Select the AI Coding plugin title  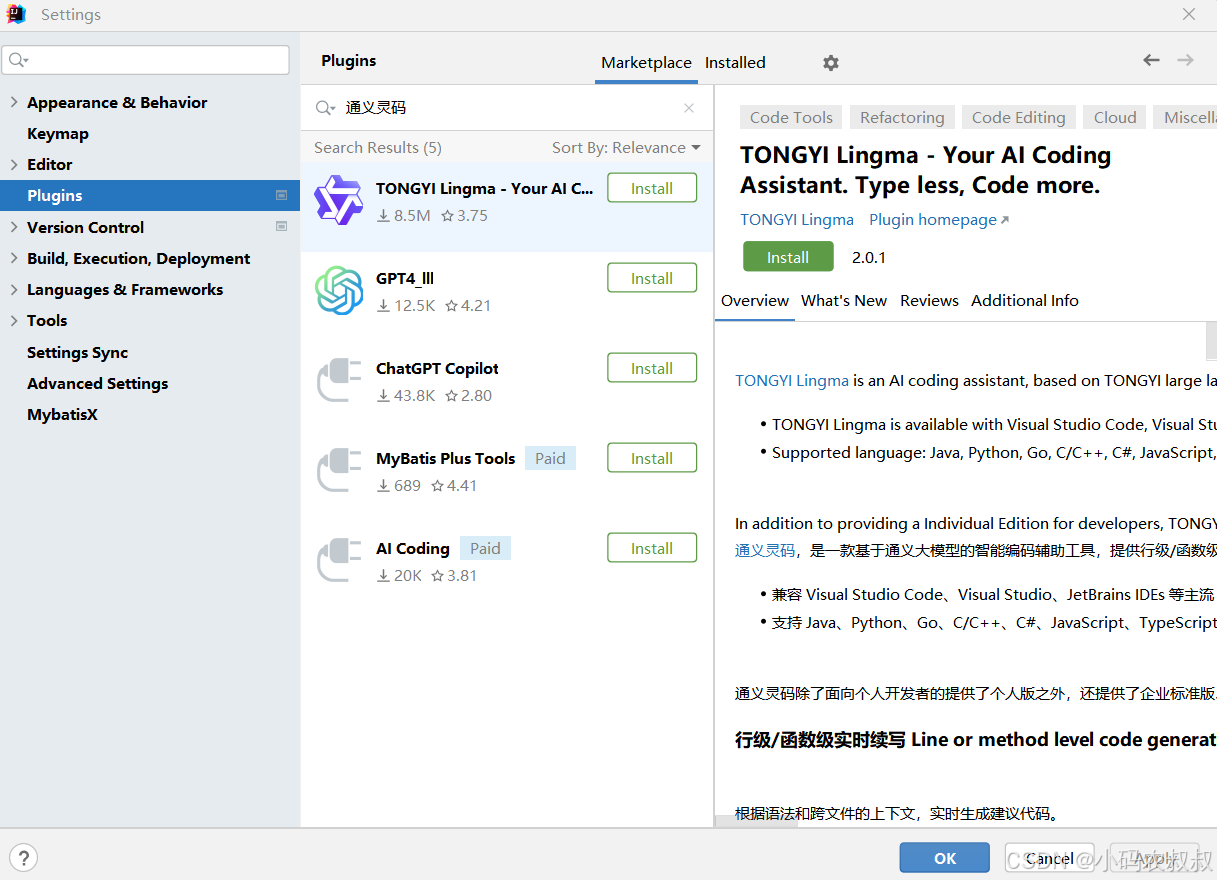tap(412, 548)
